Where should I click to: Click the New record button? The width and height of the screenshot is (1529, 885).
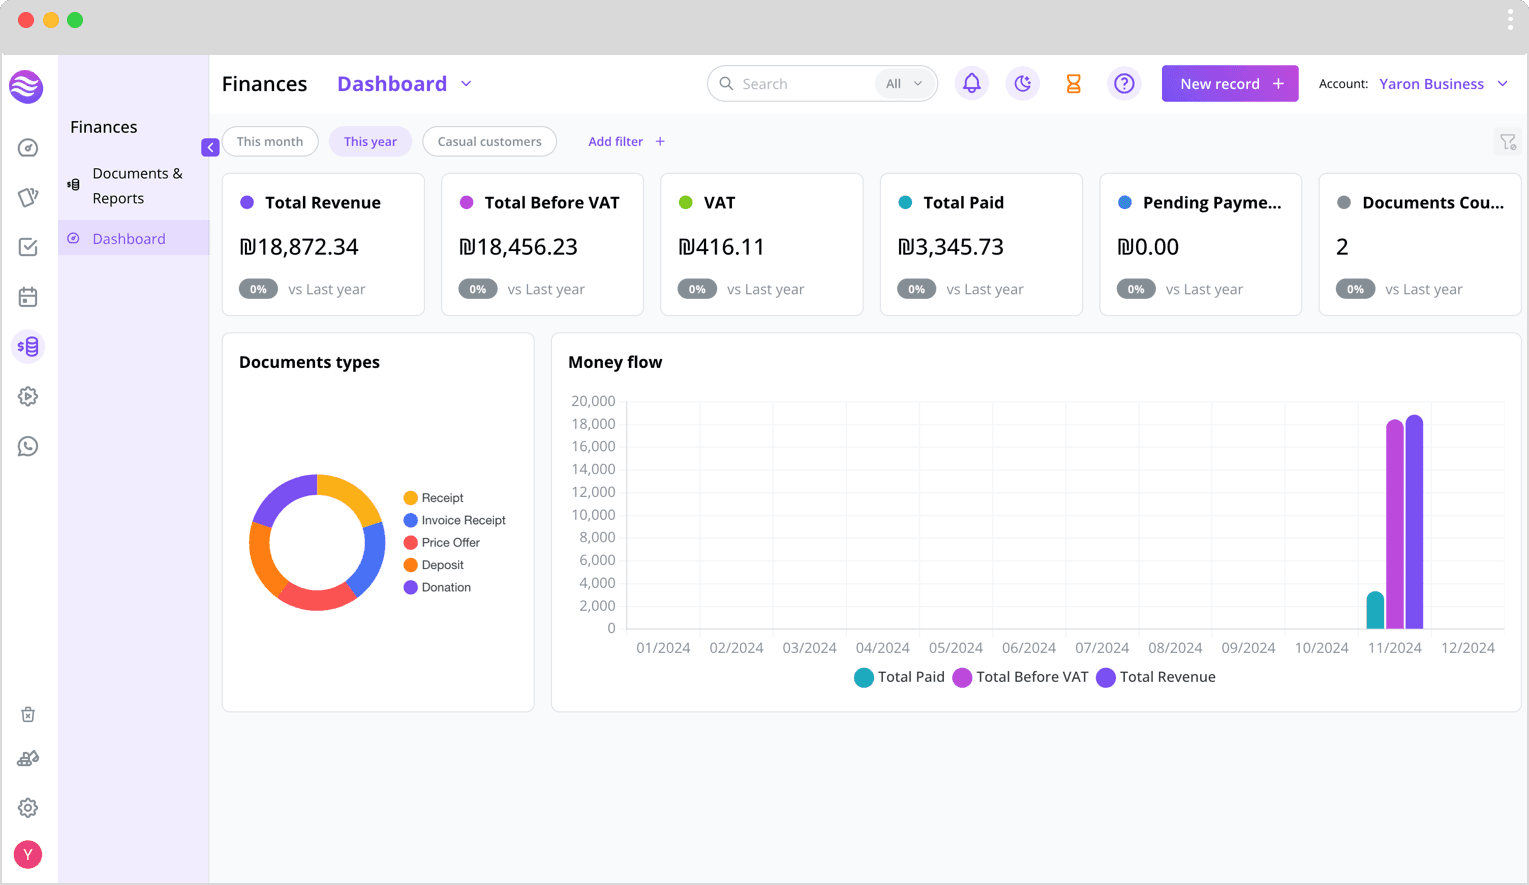coord(1230,84)
